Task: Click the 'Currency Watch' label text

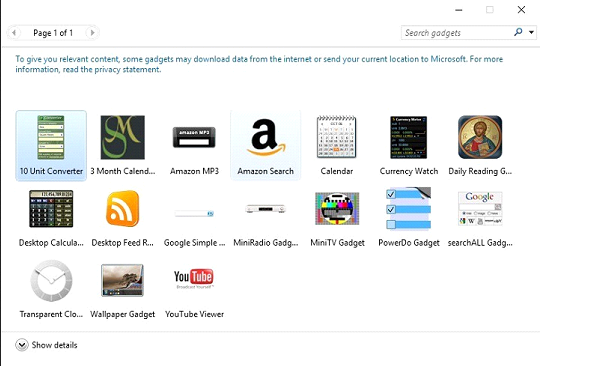Action: (x=408, y=171)
